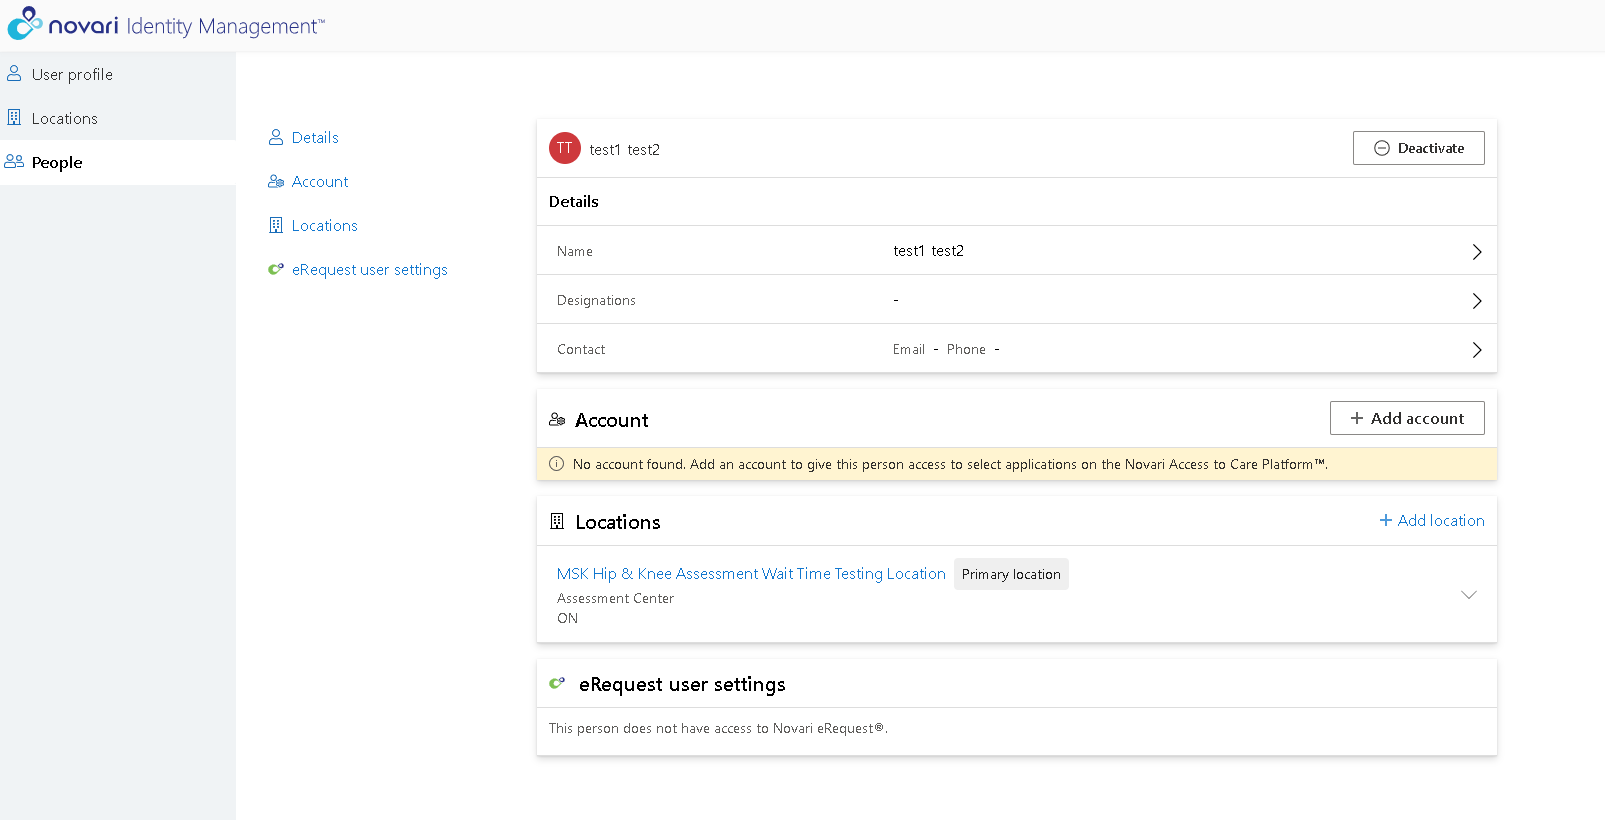Jump to eRequest user settings link
Image resolution: width=1605 pixels, height=820 pixels.
point(370,270)
